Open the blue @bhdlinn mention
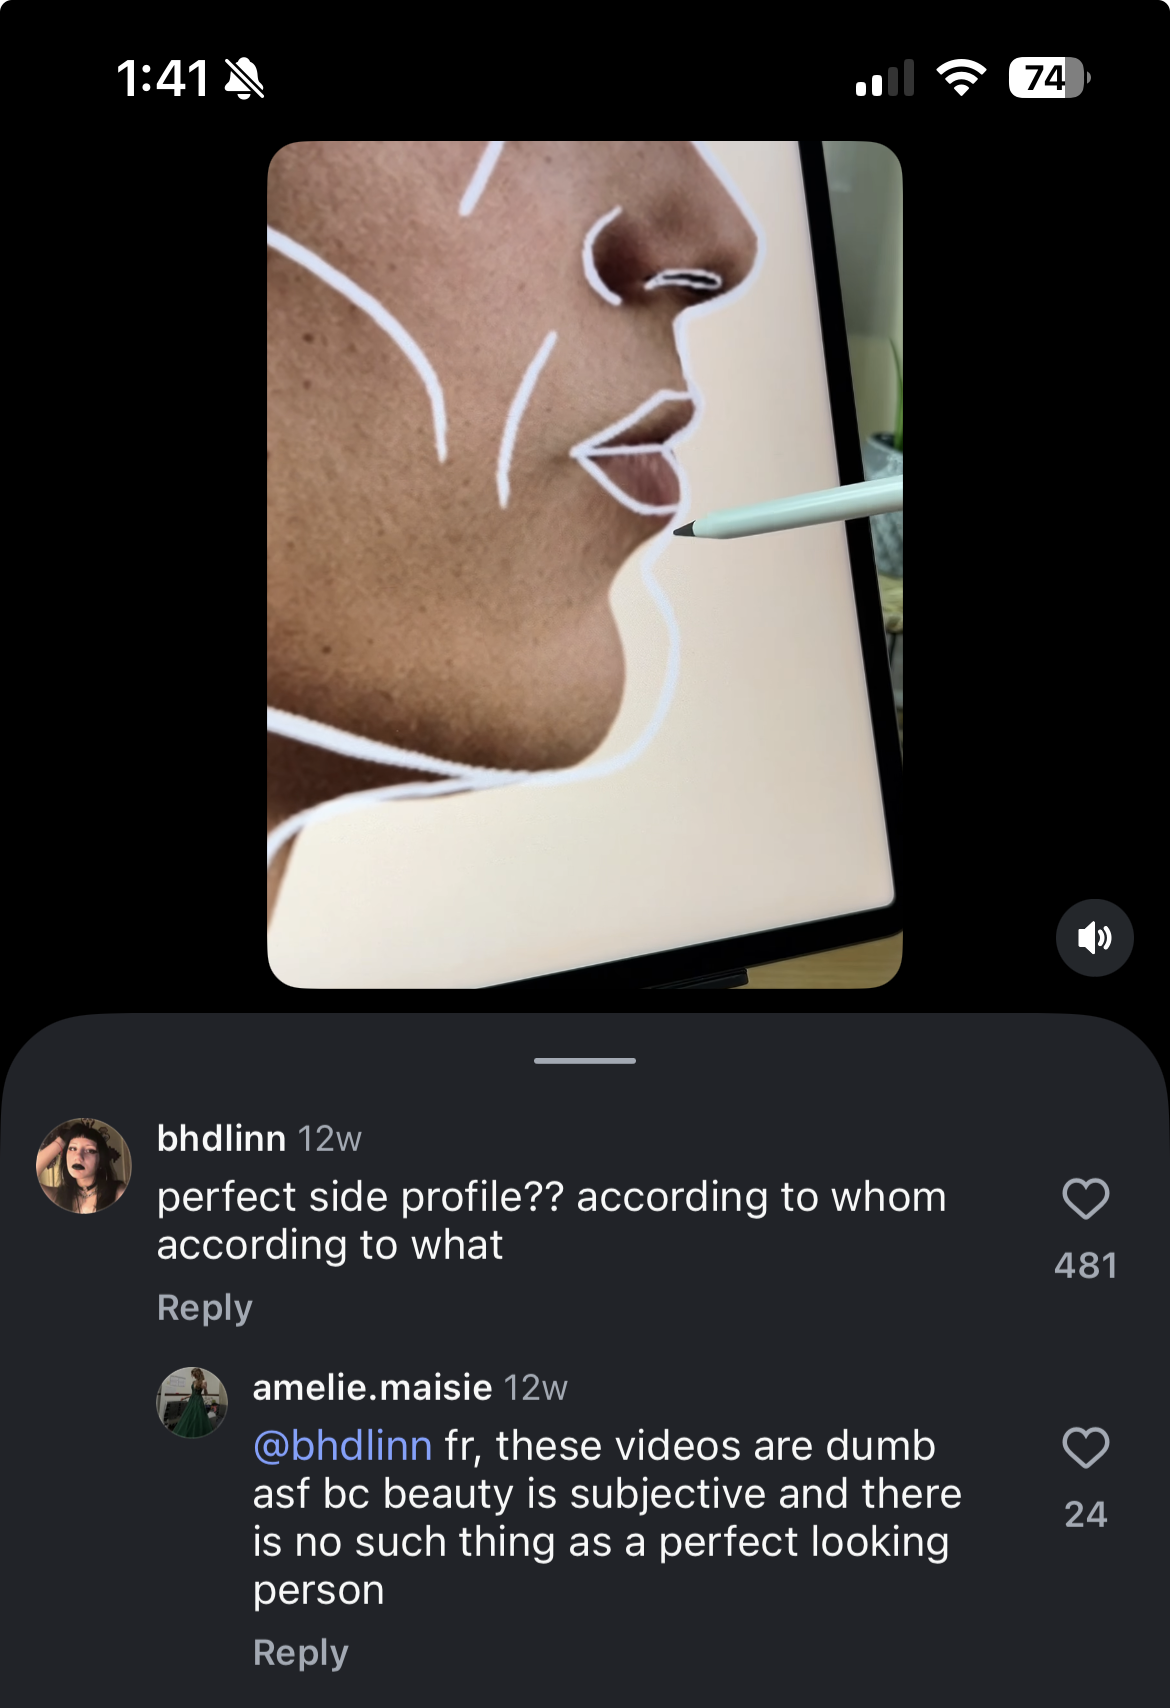This screenshot has width=1170, height=1708. pyautogui.click(x=342, y=1446)
